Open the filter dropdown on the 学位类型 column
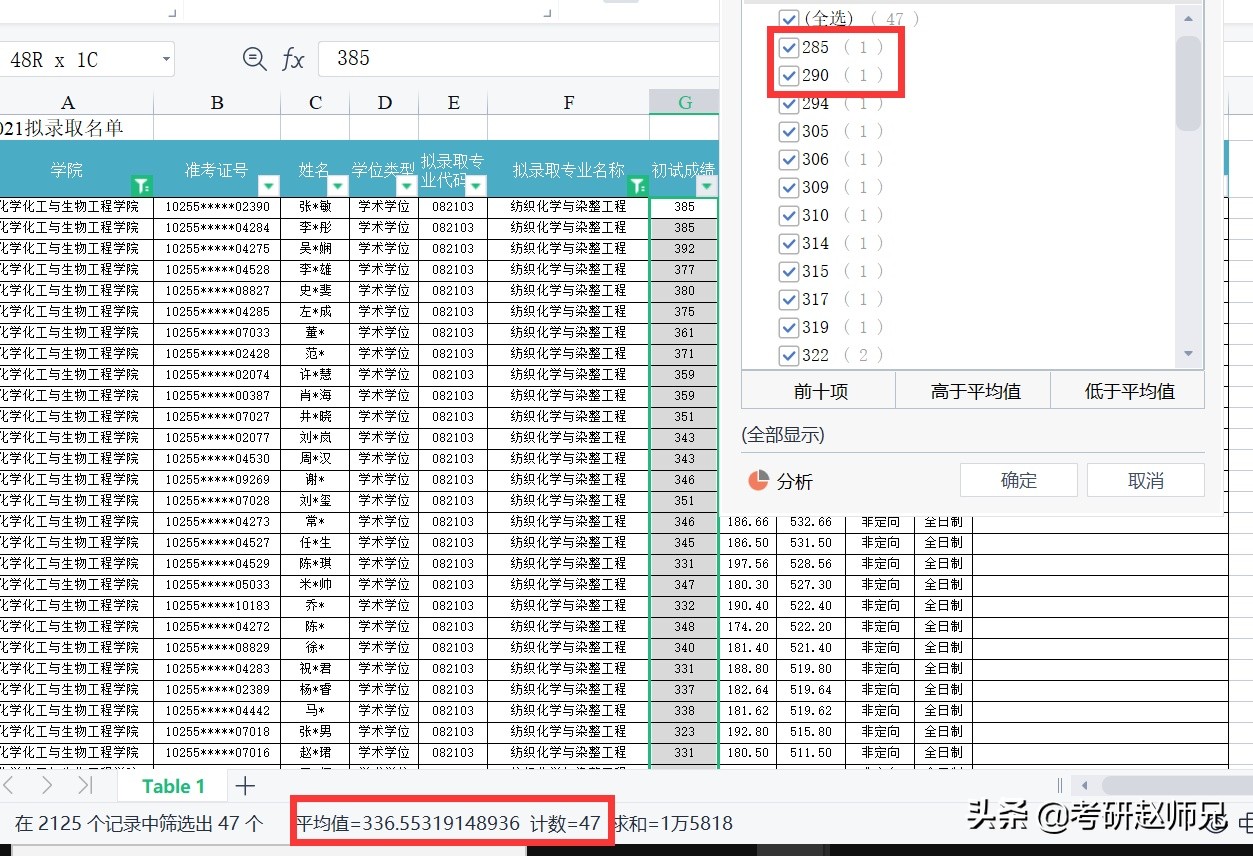Image resolution: width=1253 pixels, height=856 pixels. point(407,184)
